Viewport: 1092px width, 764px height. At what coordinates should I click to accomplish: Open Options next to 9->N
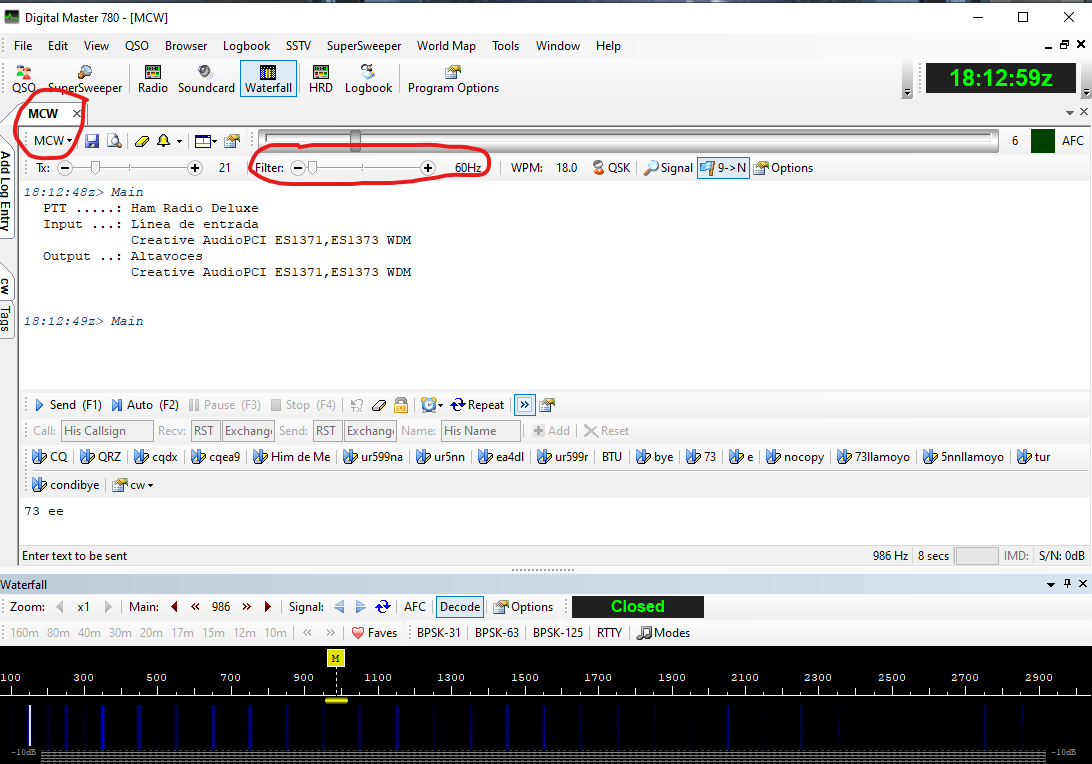783,168
